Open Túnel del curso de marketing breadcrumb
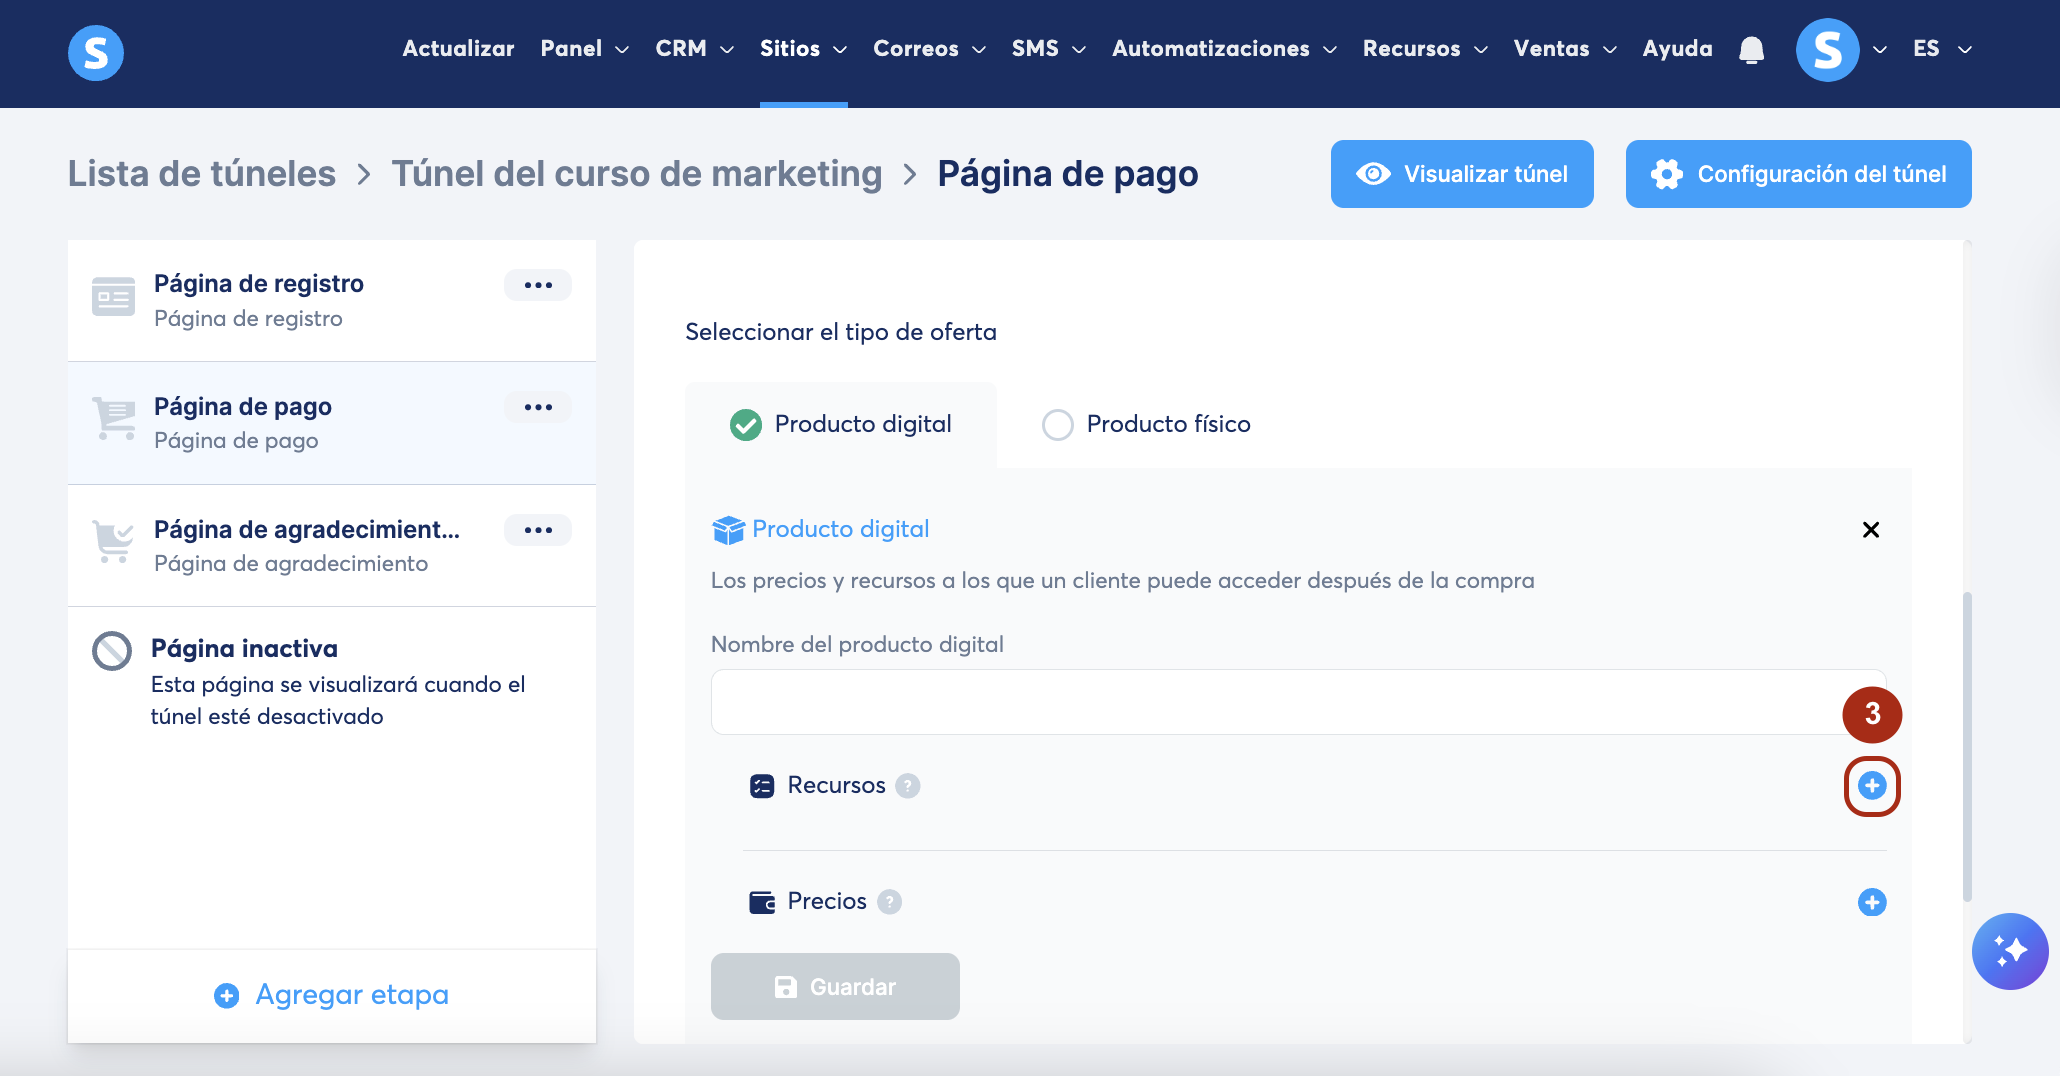This screenshot has height=1076, width=2060. pos(637,174)
